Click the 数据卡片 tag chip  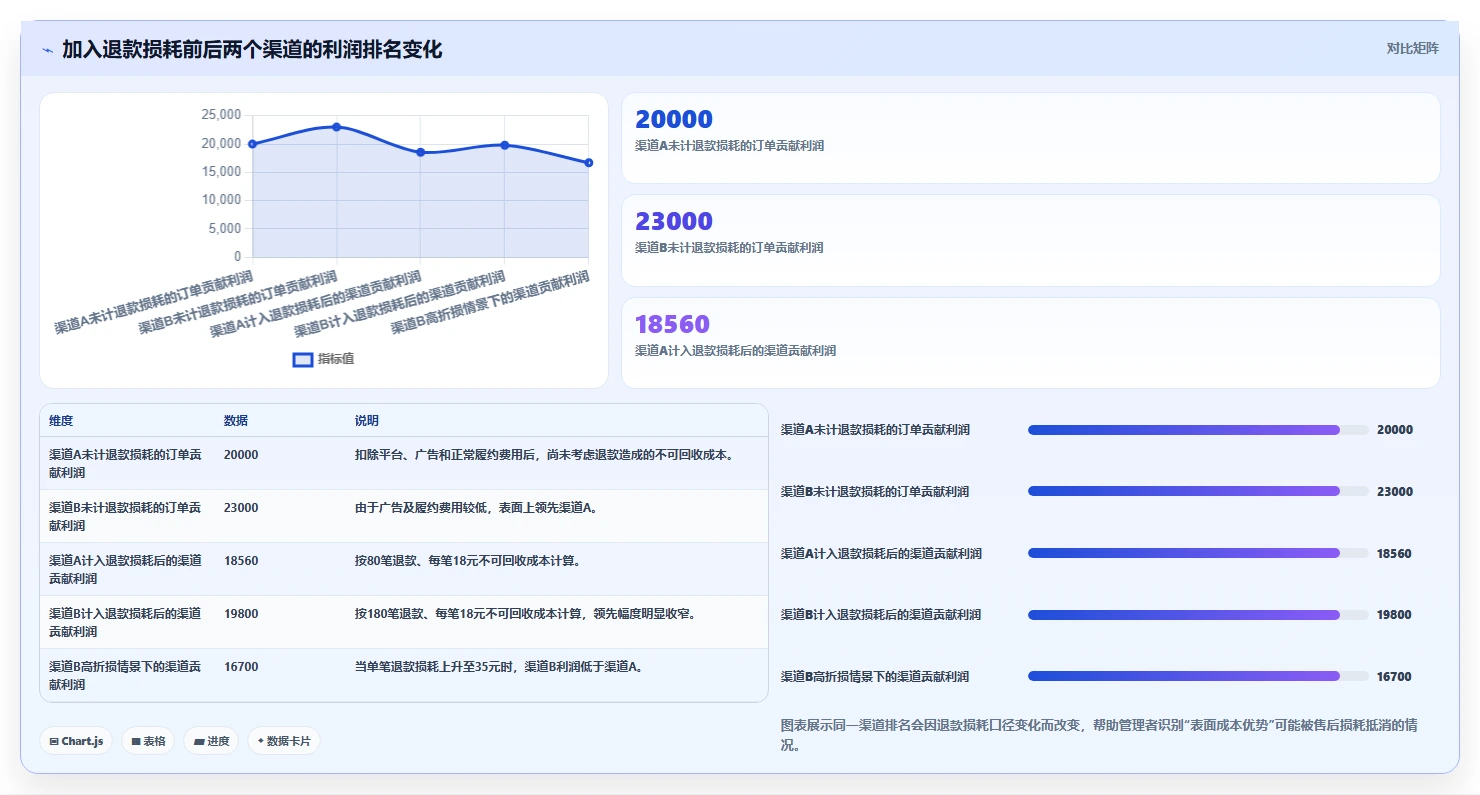click(x=284, y=741)
